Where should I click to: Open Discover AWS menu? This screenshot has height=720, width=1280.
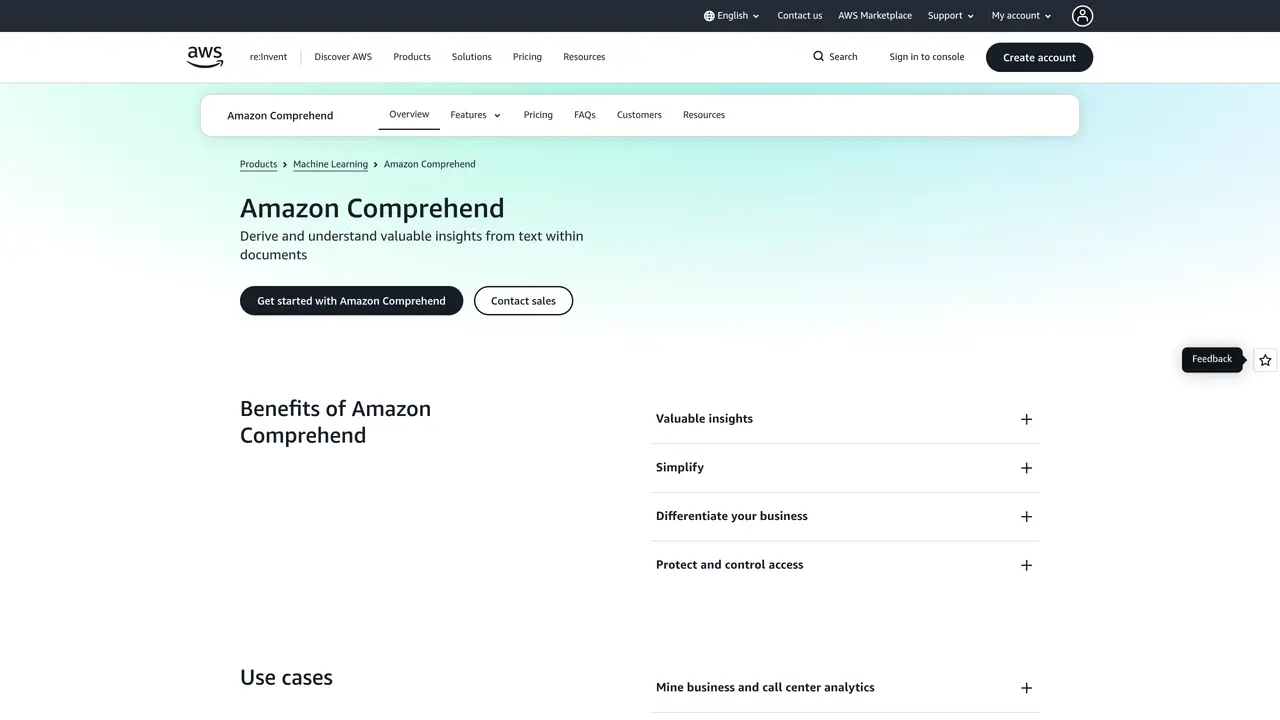tap(343, 57)
